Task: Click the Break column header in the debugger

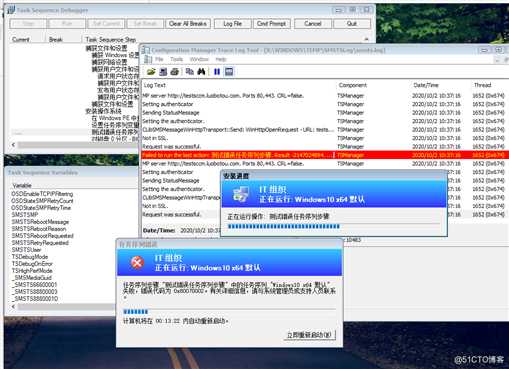Action: [56, 40]
